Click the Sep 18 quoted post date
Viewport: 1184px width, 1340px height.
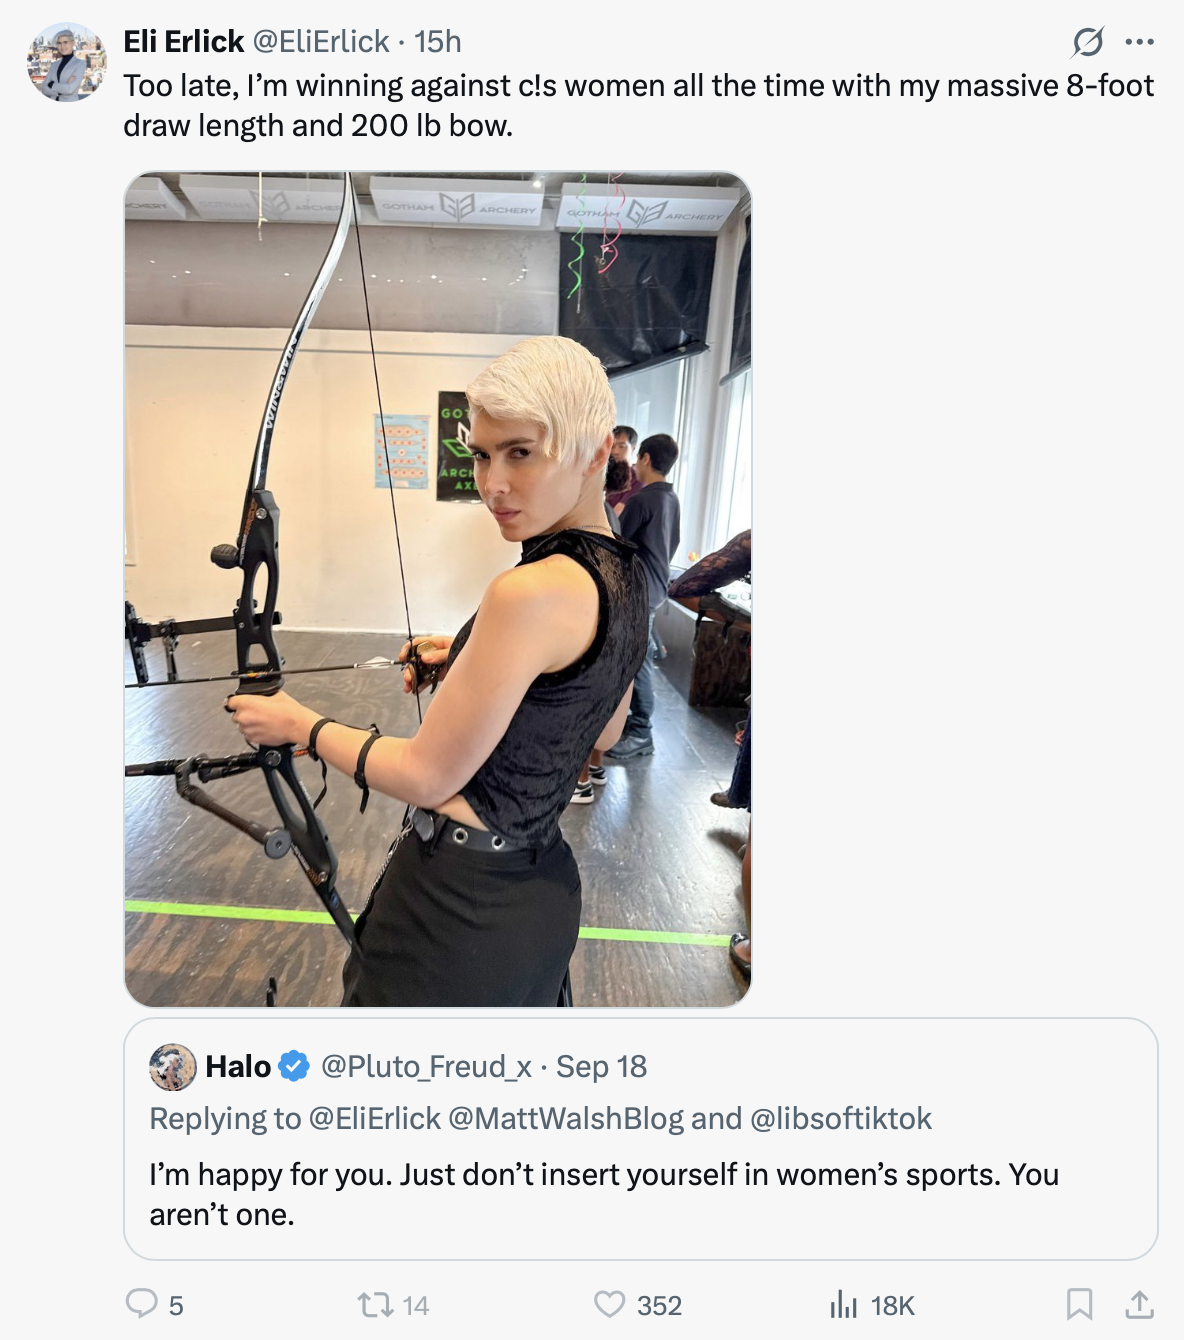(x=601, y=1067)
